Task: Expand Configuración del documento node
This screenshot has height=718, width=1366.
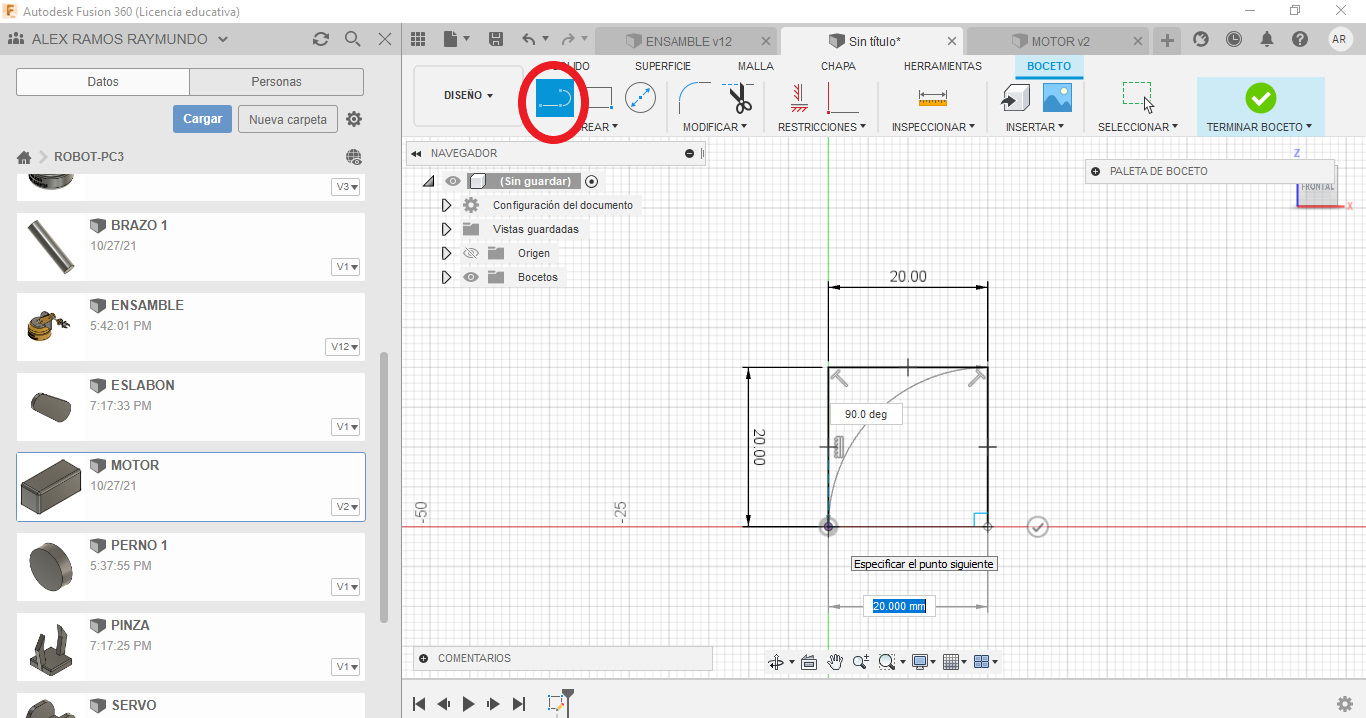Action: (x=446, y=205)
